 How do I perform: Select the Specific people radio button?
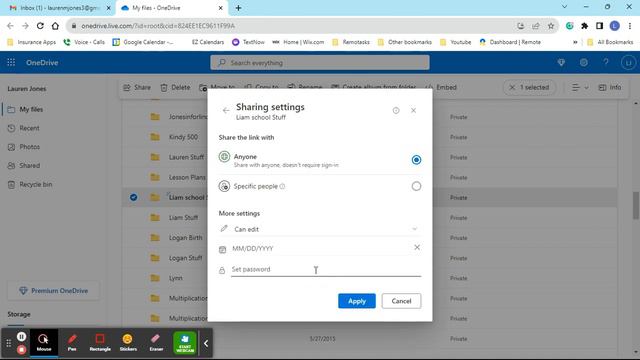pyautogui.click(x=416, y=186)
